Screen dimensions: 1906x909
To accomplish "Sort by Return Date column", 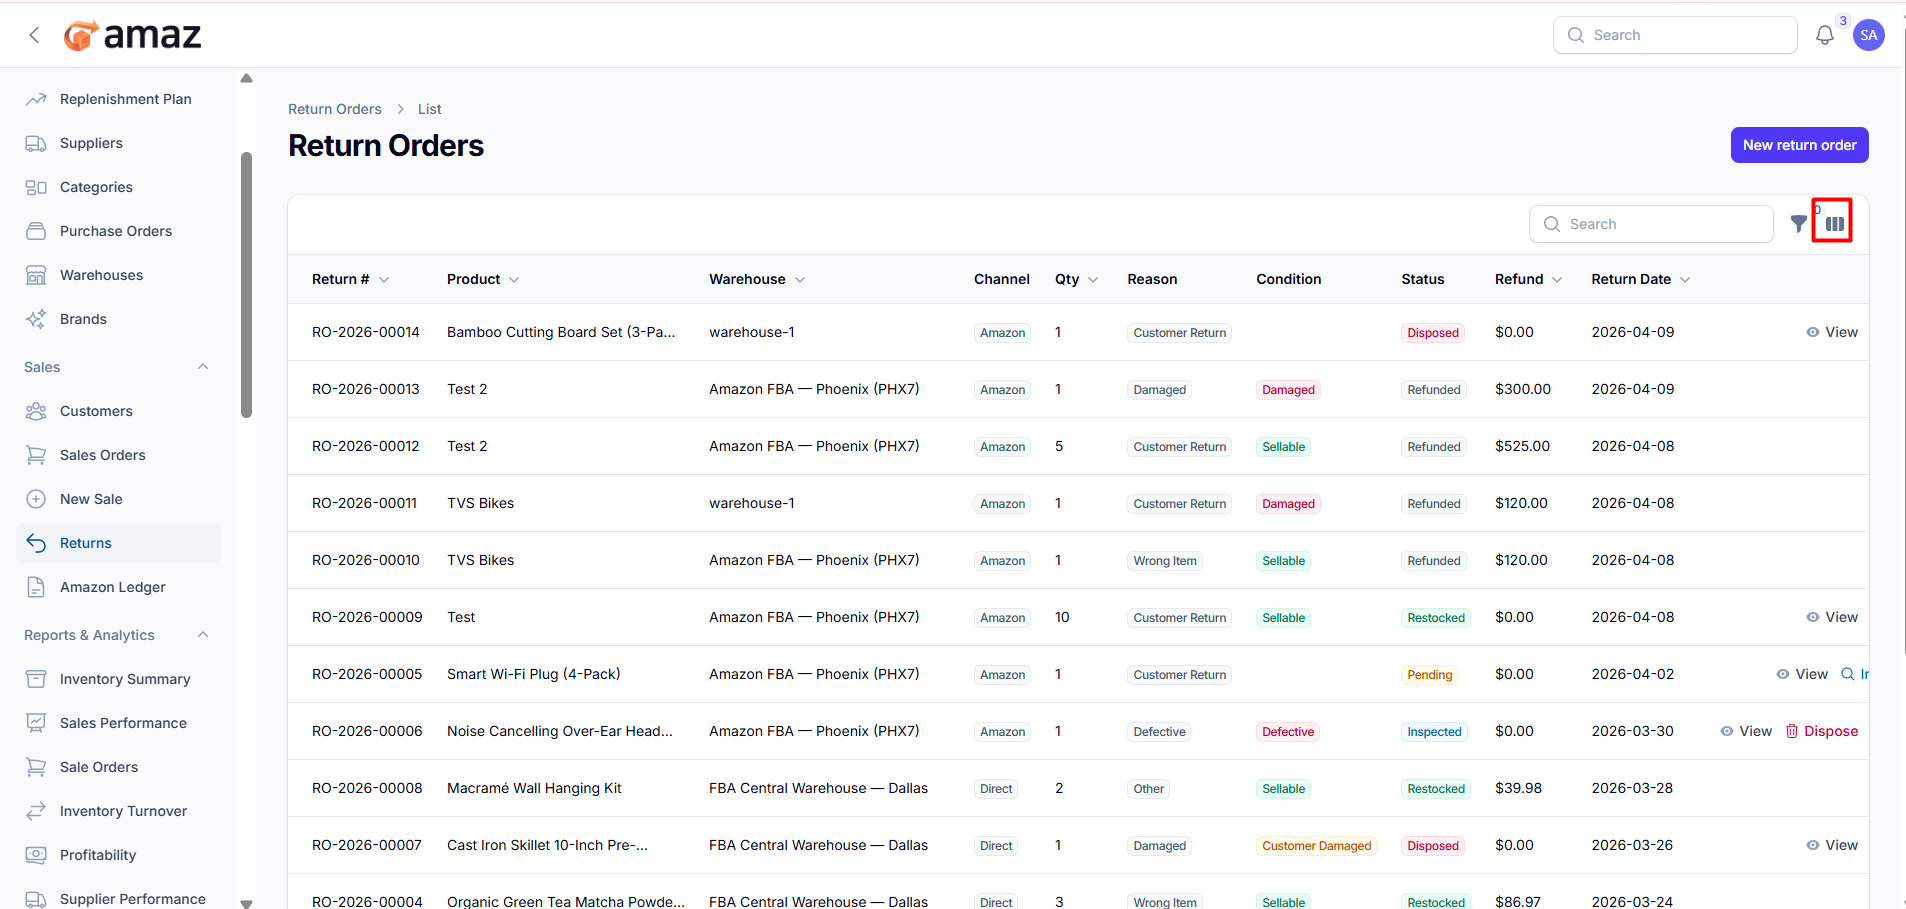I will tap(1640, 279).
